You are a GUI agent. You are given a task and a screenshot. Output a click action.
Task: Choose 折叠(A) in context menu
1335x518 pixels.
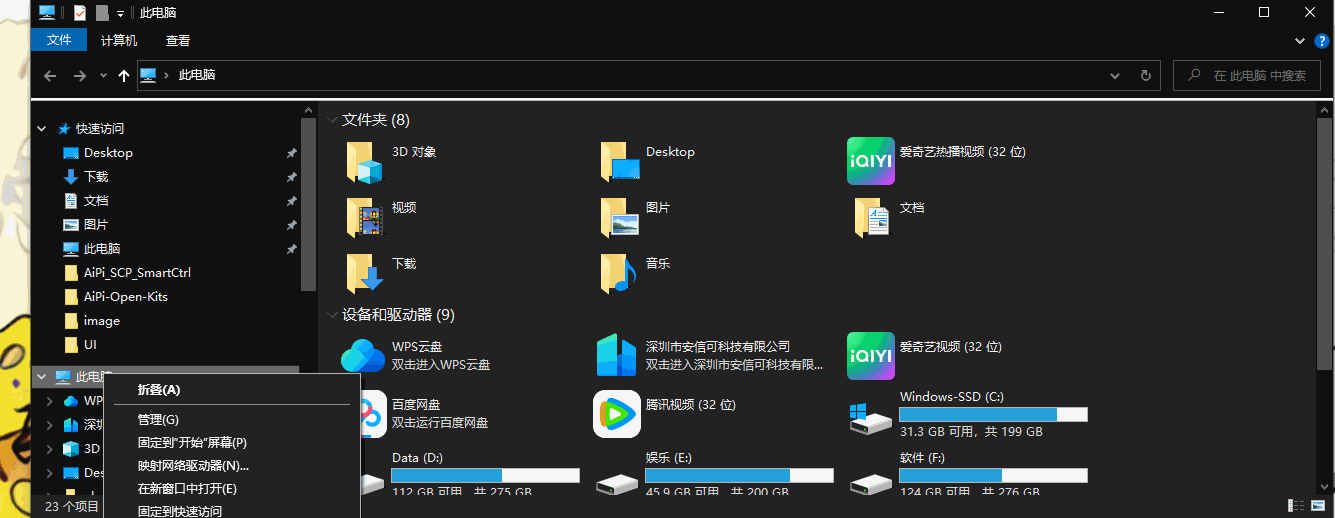pos(232,390)
